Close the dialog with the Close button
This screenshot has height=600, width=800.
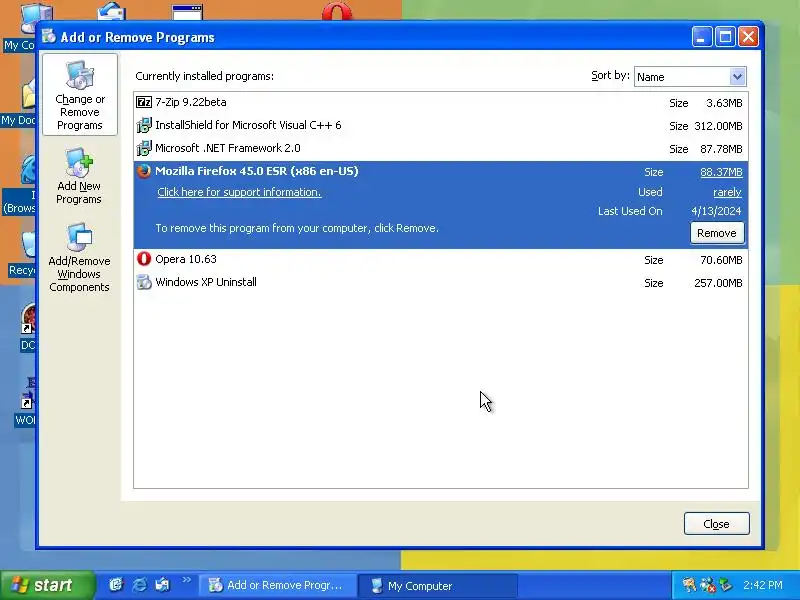(x=716, y=524)
